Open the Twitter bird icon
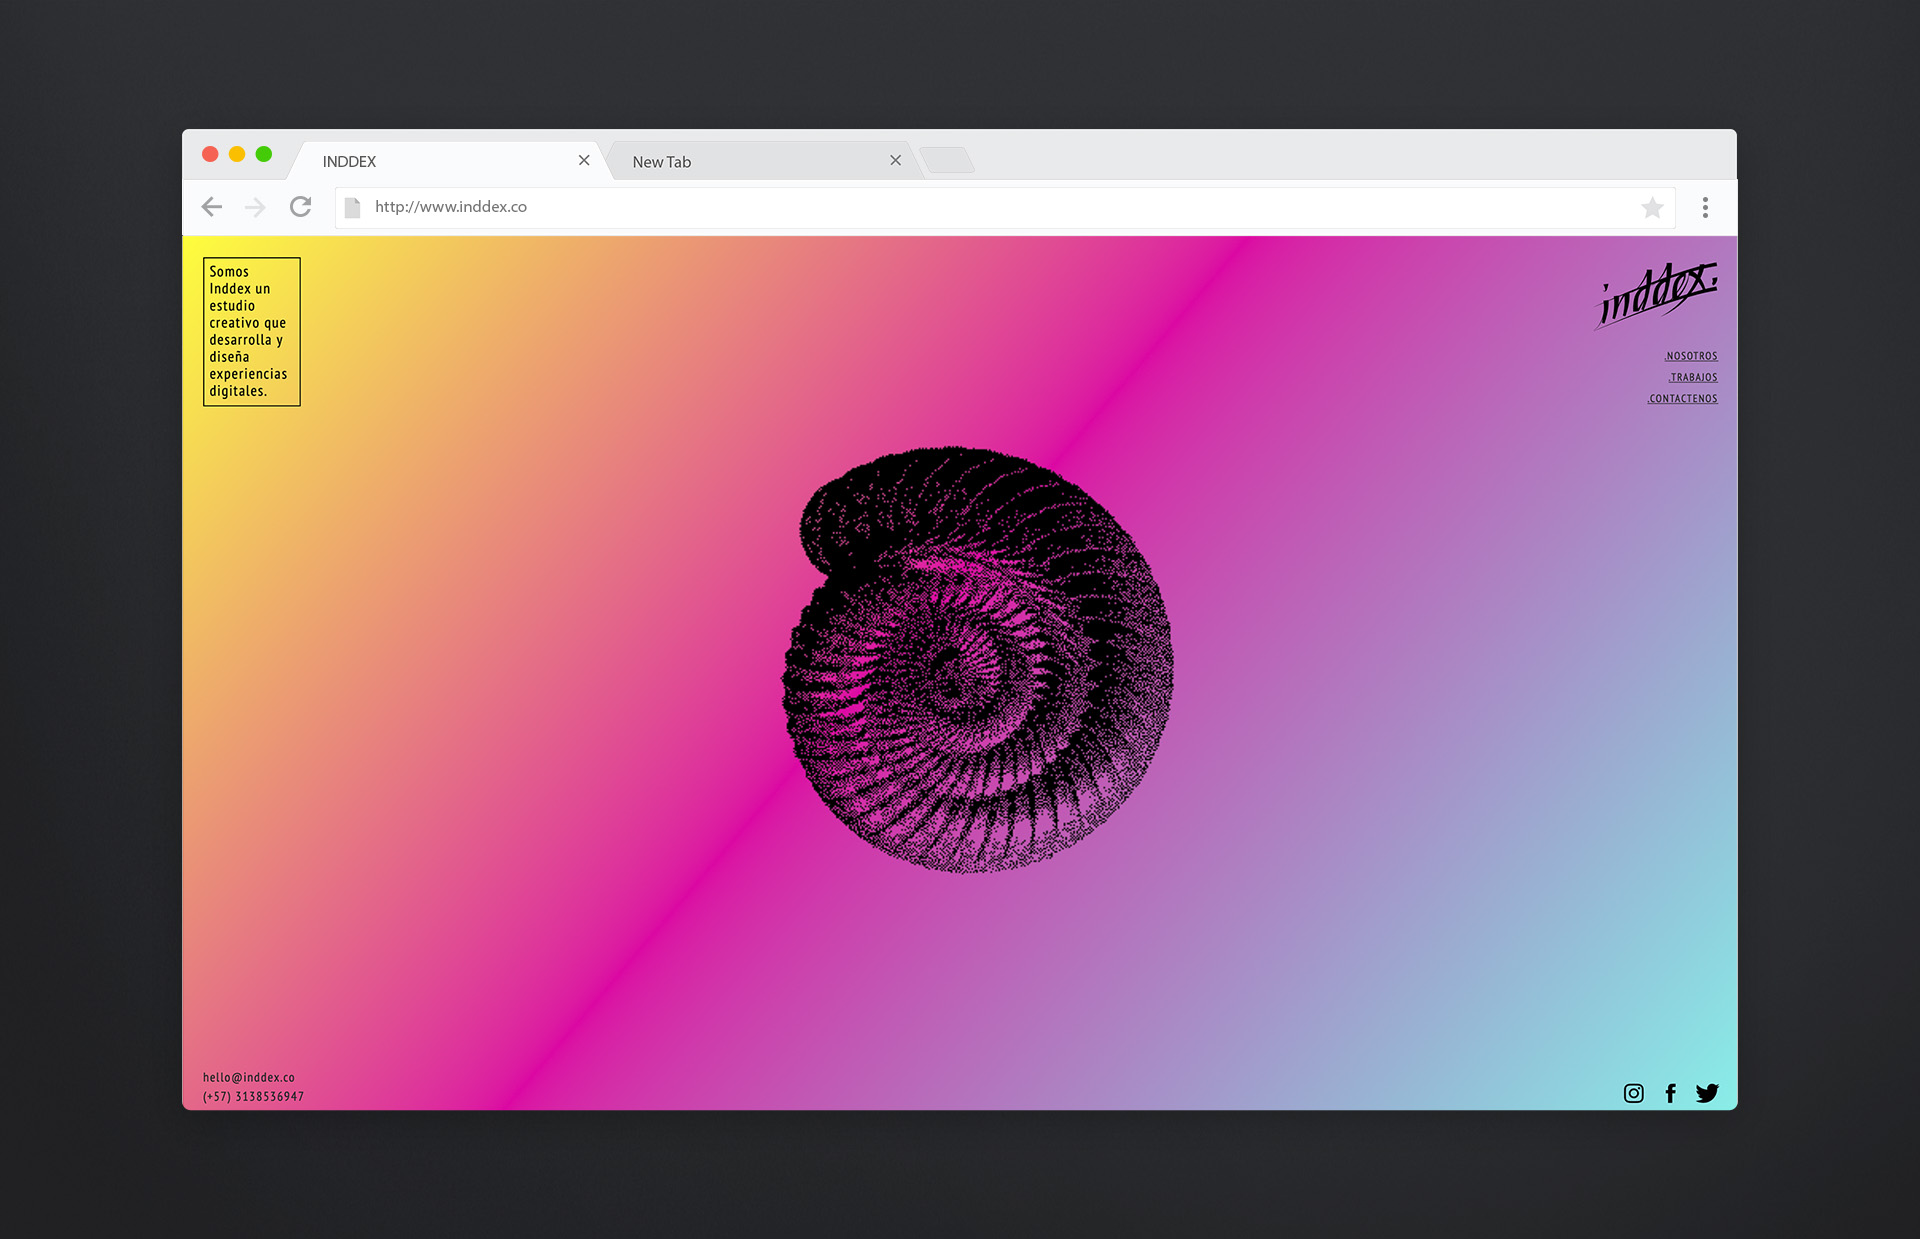This screenshot has height=1239, width=1920. (x=1707, y=1093)
